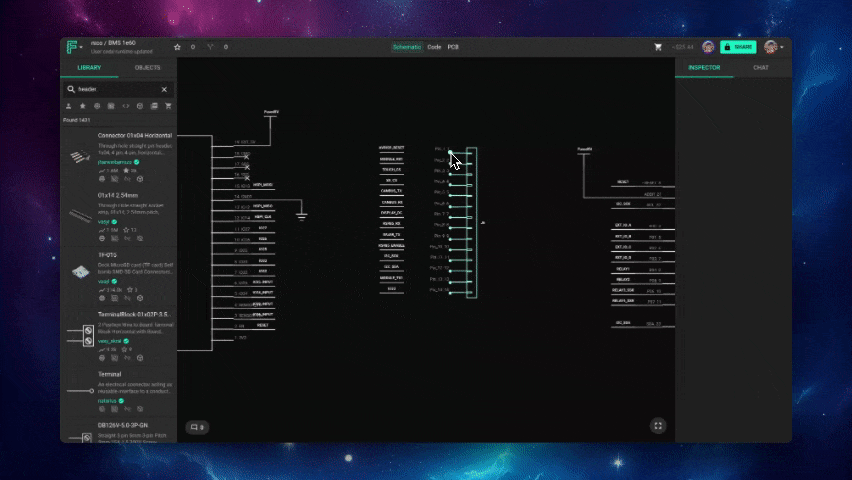
Task: Switch to the PCB view
Action: tap(453, 47)
